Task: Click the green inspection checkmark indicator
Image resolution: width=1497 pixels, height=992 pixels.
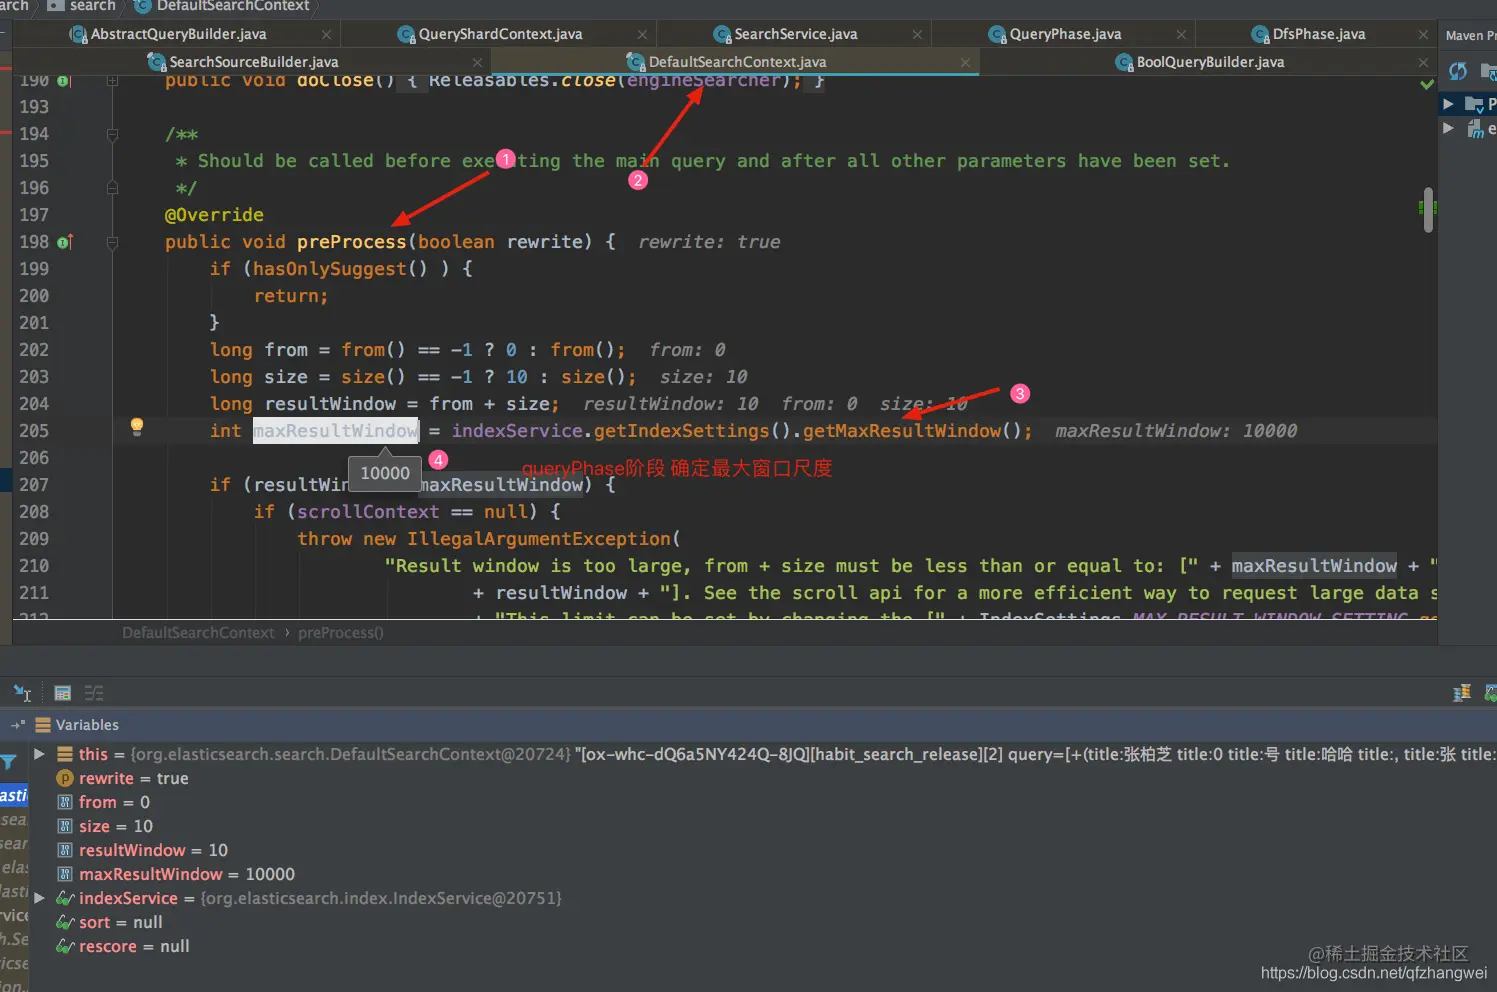Action: [1428, 85]
